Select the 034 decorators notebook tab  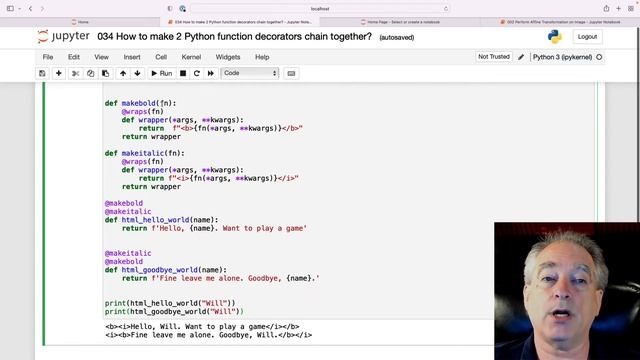(x=240, y=22)
